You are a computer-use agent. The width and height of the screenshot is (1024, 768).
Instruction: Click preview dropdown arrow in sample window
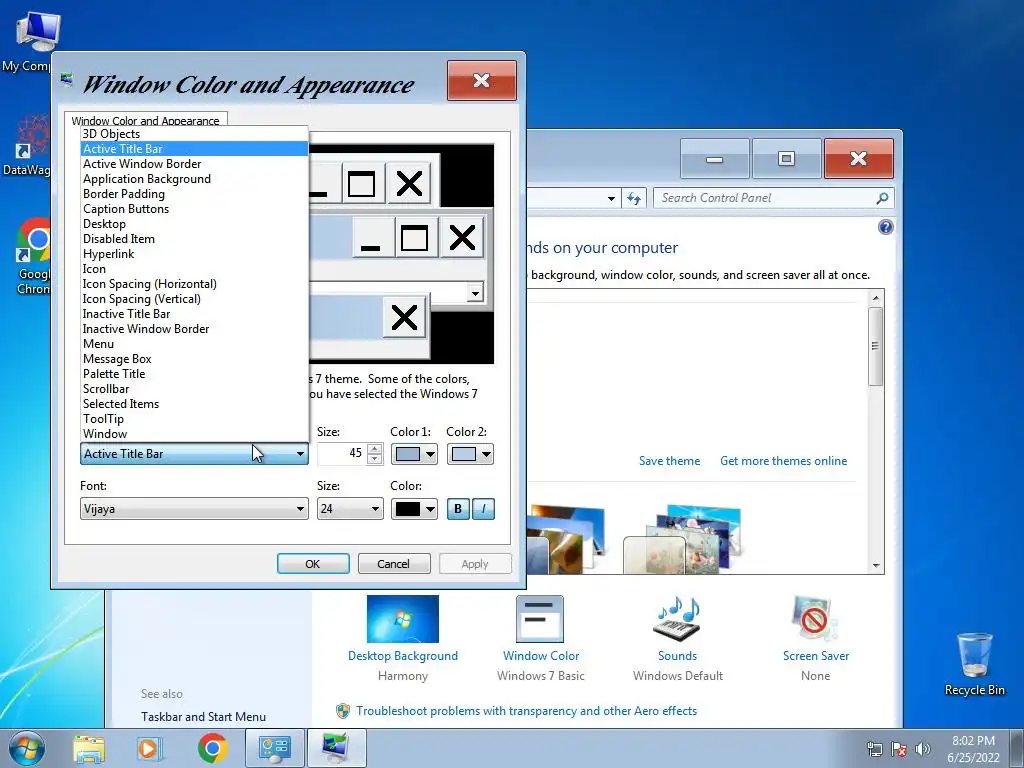475,293
